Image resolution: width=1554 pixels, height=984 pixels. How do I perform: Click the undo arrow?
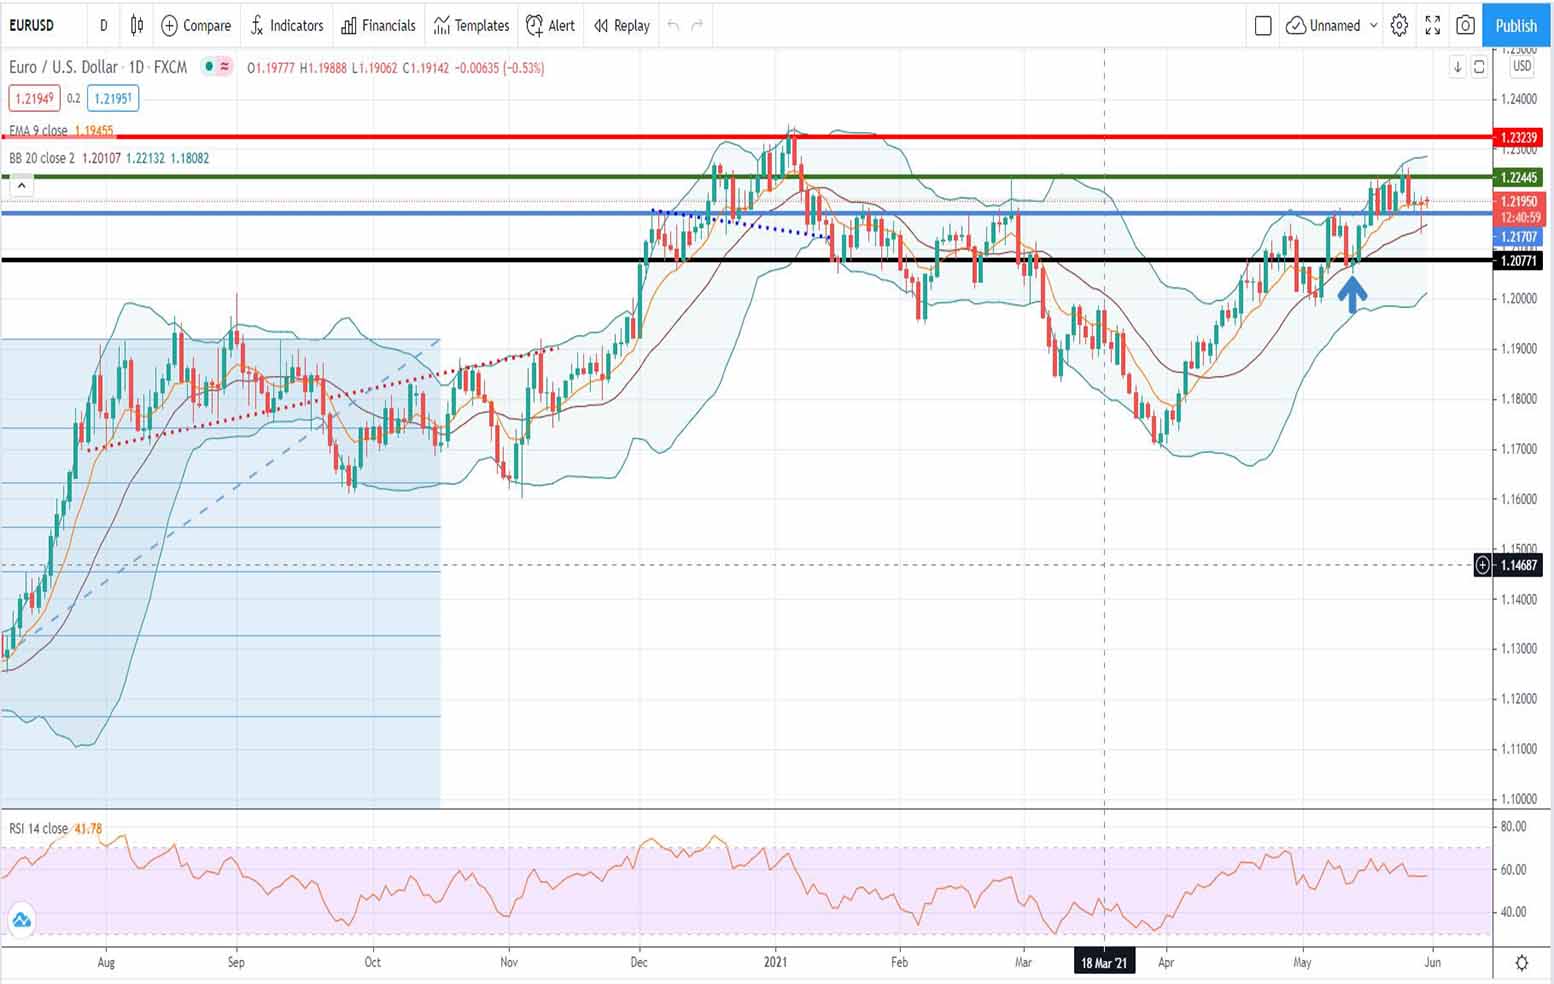(673, 25)
